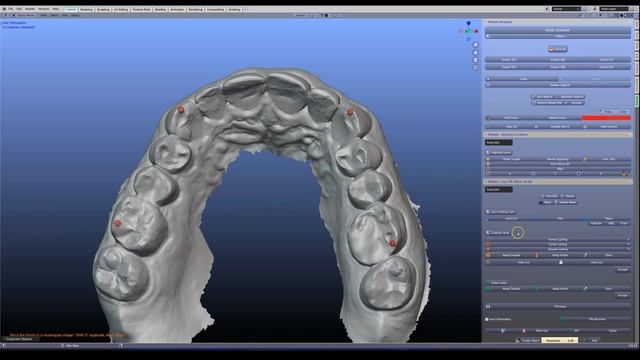Collapse the Models Aligning panel header
Screen dimensions: 640x360
(558, 134)
